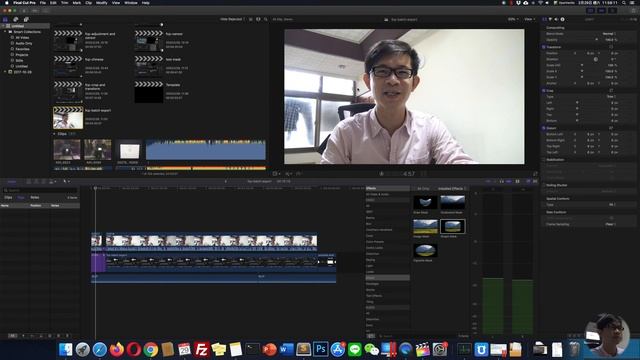Open the Photos and Audio sidebar icon
This screenshot has height=360, width=640.
pyautogui.click(x=16, y=19)
